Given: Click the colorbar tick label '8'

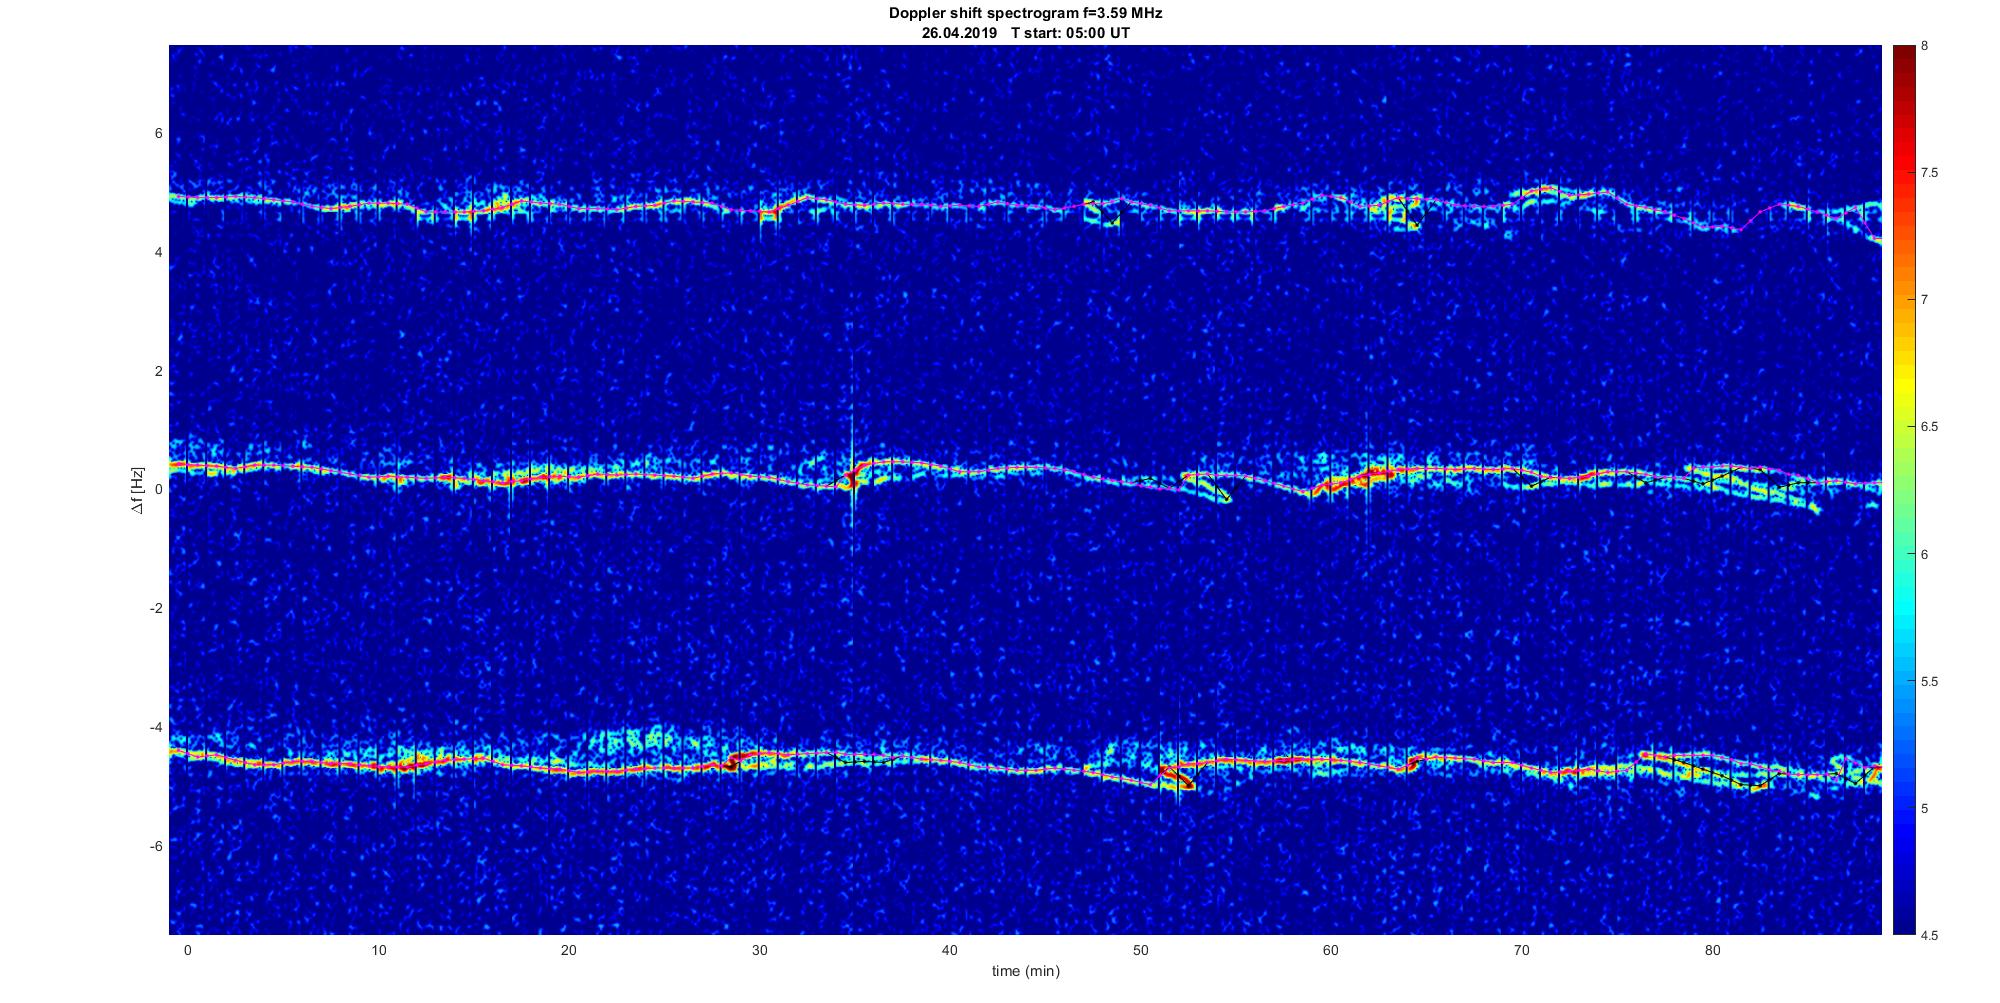Looking at the screenshot, I should (x=1925, y=46).
